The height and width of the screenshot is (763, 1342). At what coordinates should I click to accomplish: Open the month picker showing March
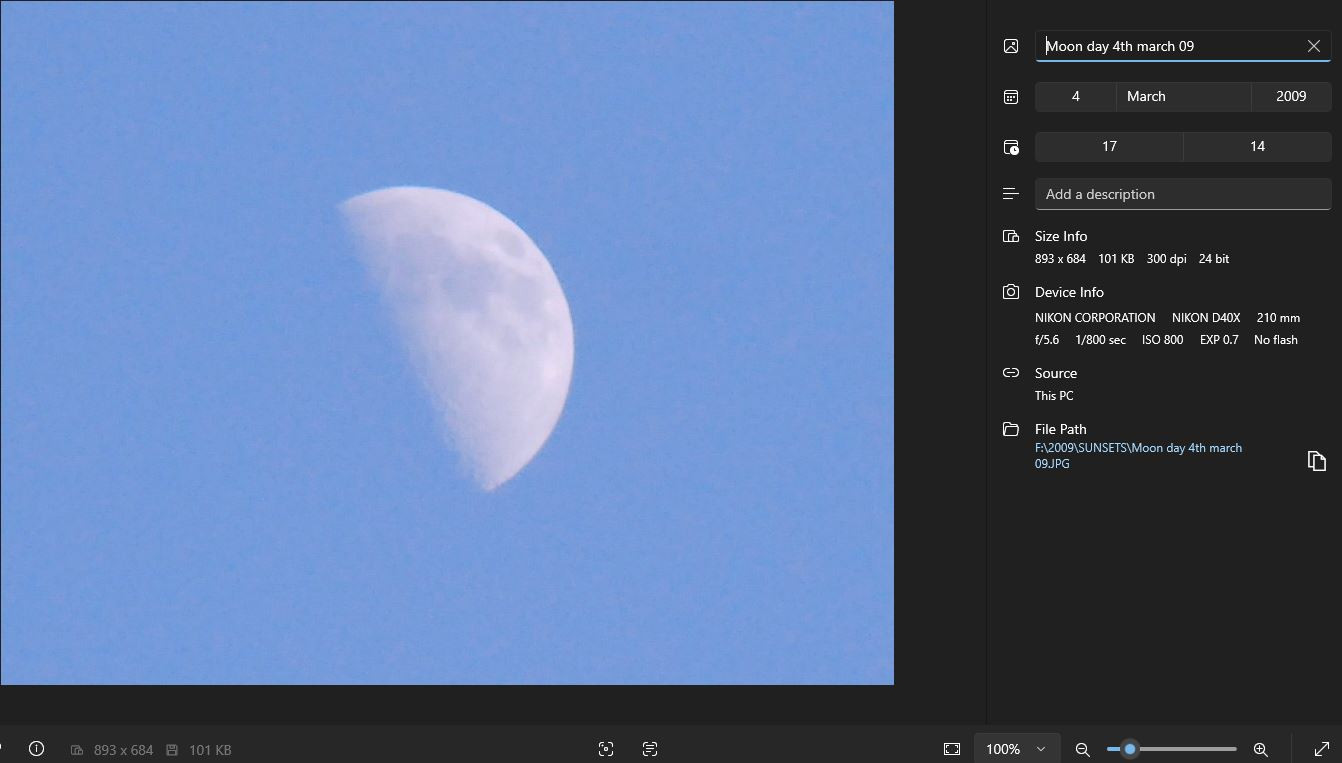(1183, 97)
